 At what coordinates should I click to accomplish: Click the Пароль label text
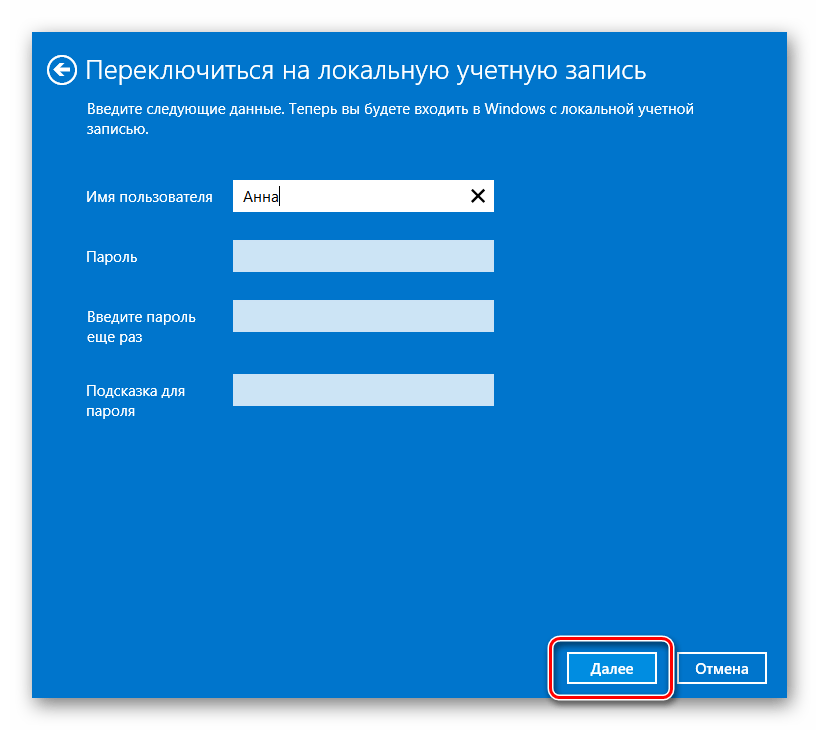tap(112, 257)
